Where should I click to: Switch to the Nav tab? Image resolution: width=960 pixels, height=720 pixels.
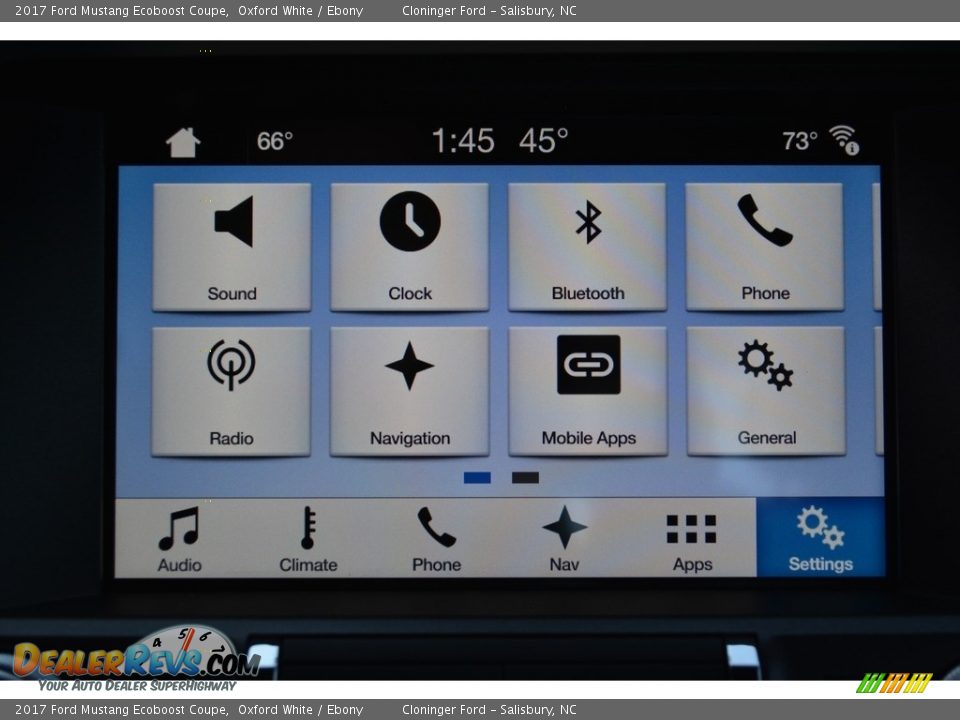click(564, 539)
